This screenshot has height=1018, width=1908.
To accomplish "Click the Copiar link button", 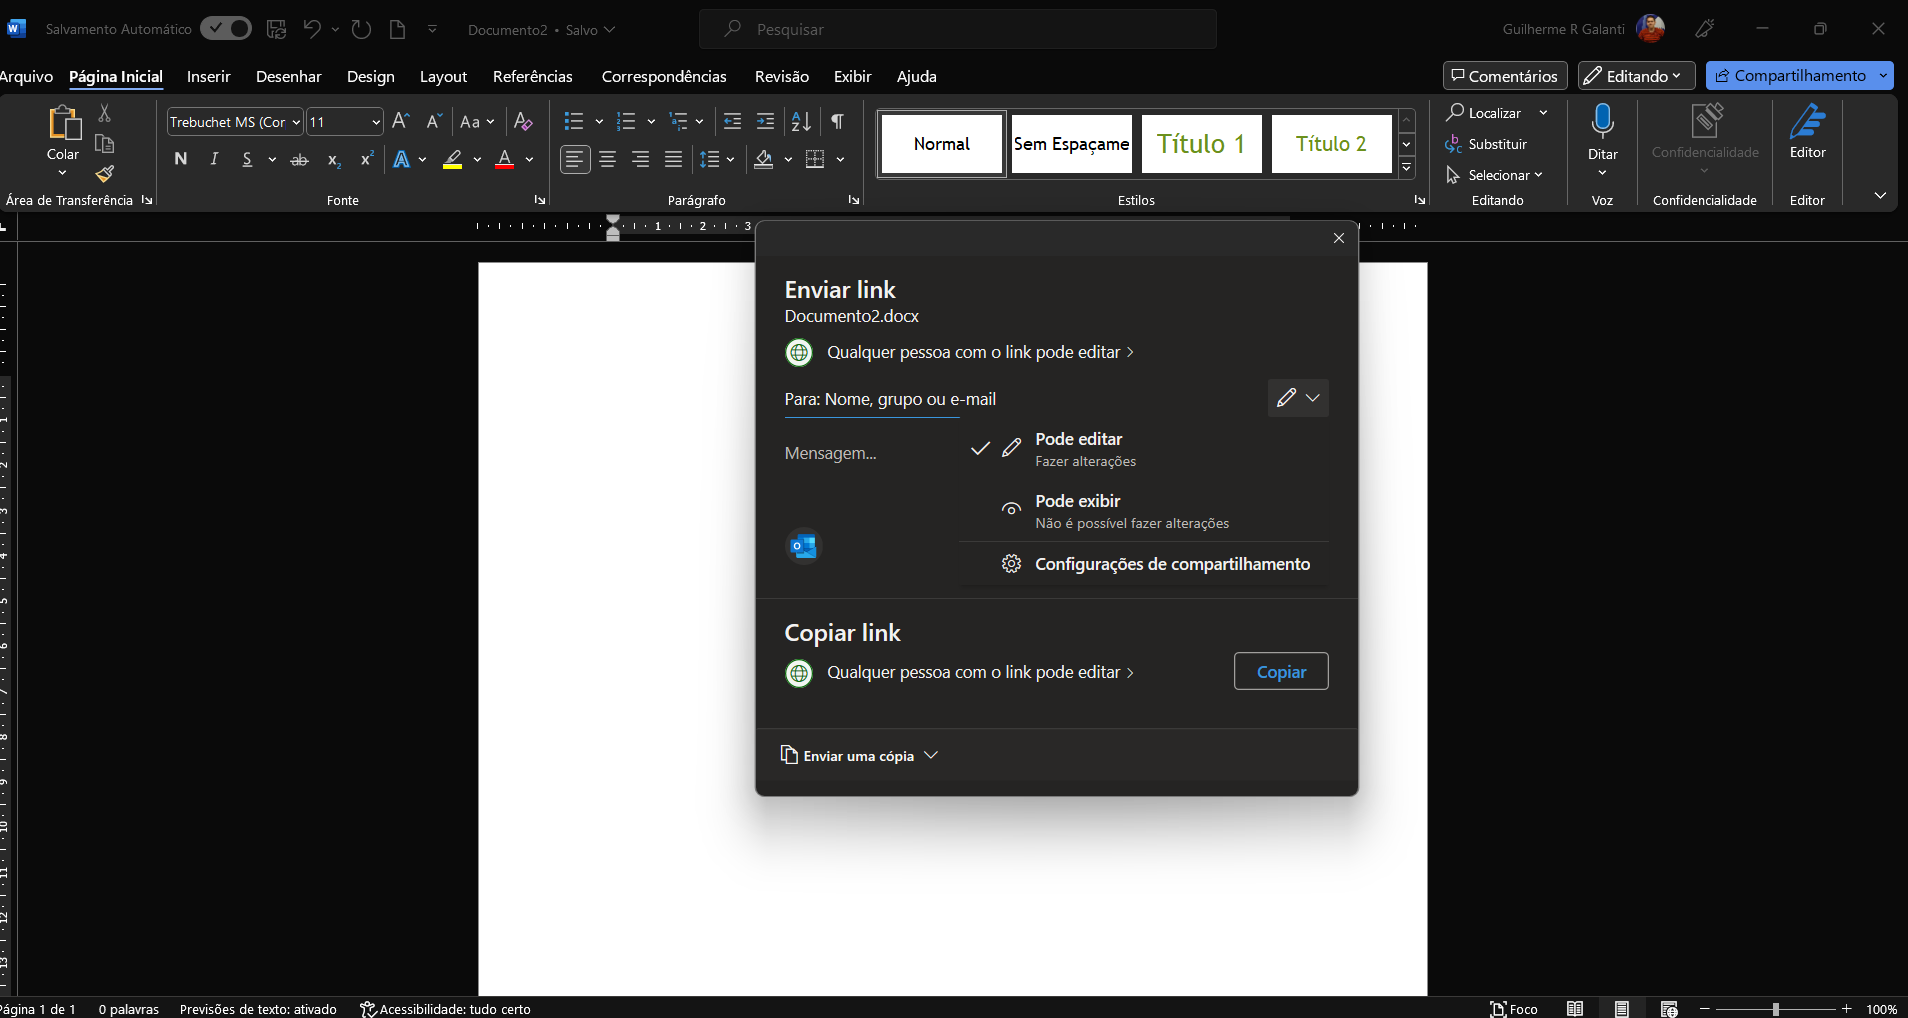I will (x=1281, y=672).
